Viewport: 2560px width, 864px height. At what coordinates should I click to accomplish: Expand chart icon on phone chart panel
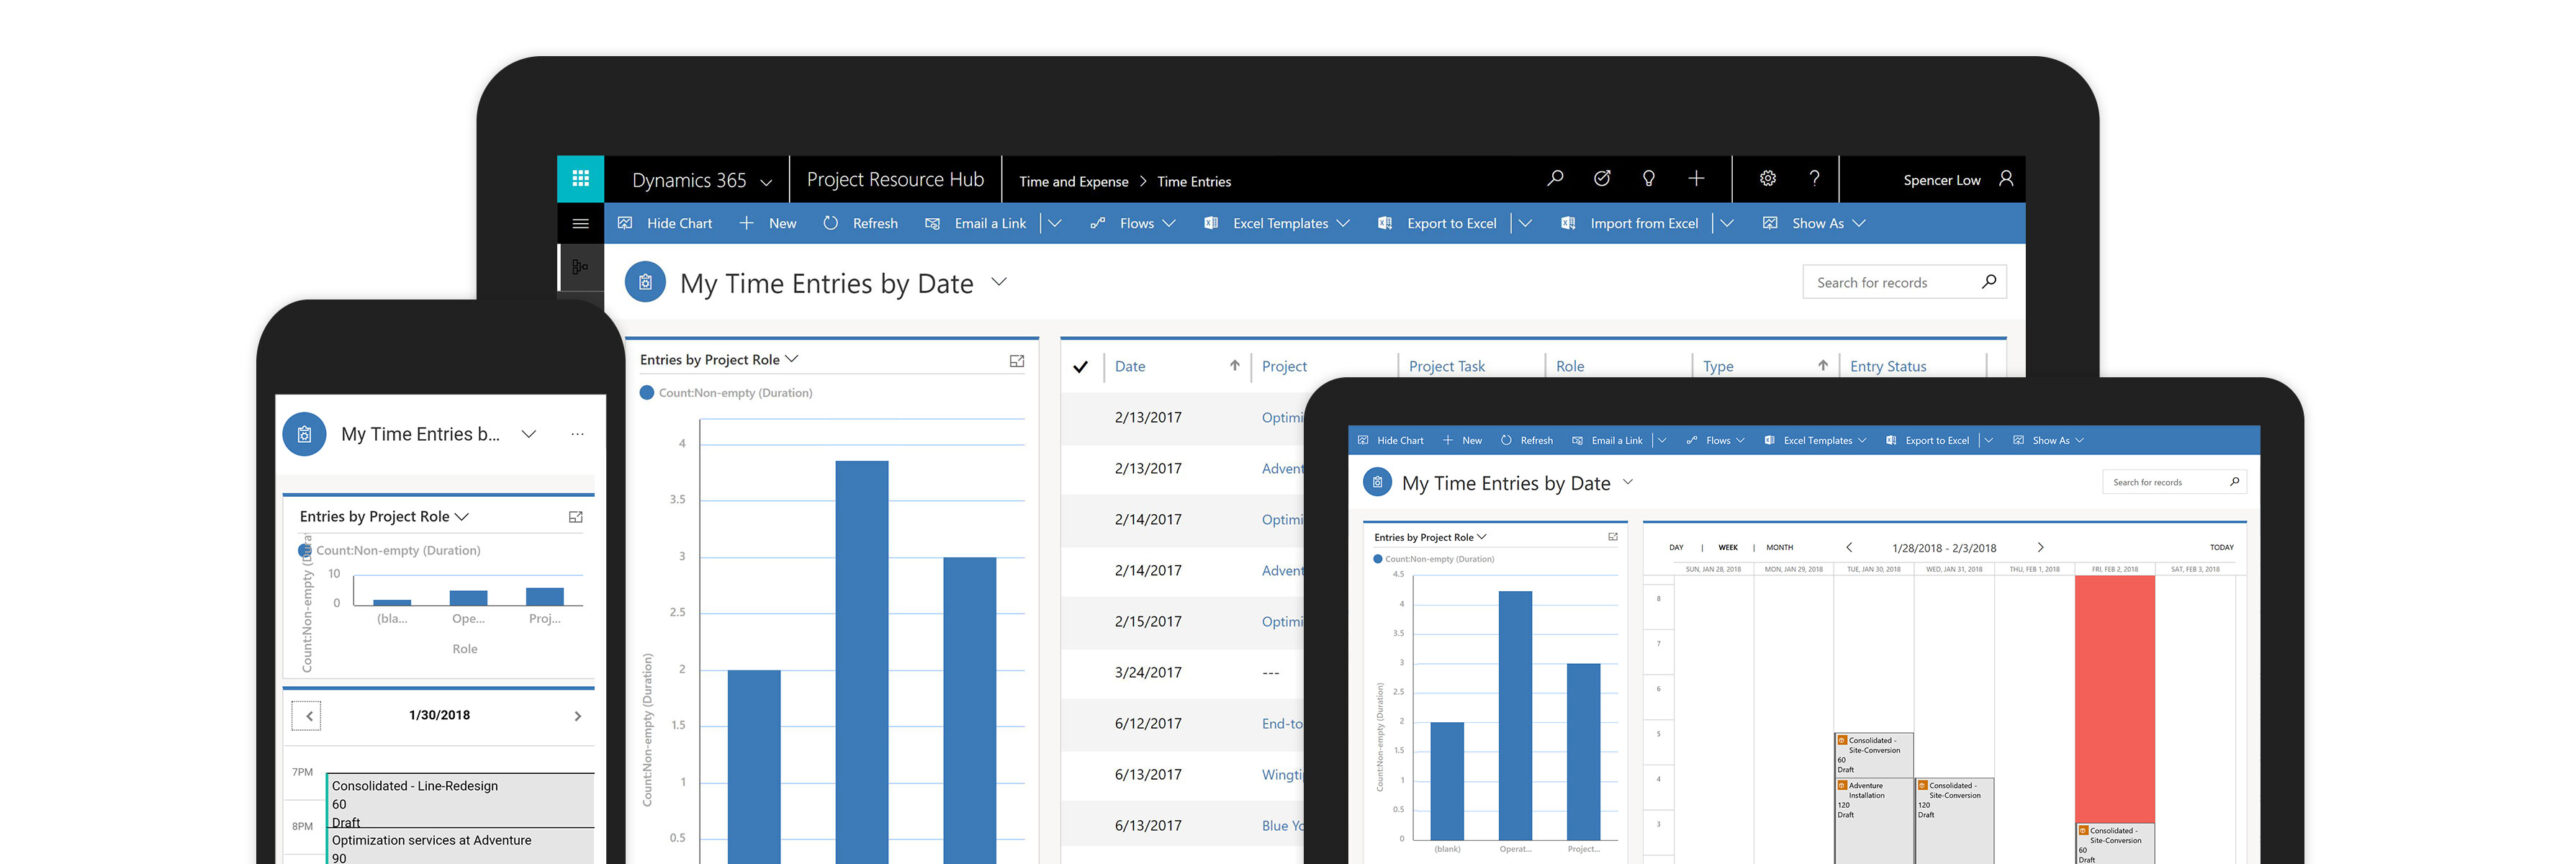(576, 517)
